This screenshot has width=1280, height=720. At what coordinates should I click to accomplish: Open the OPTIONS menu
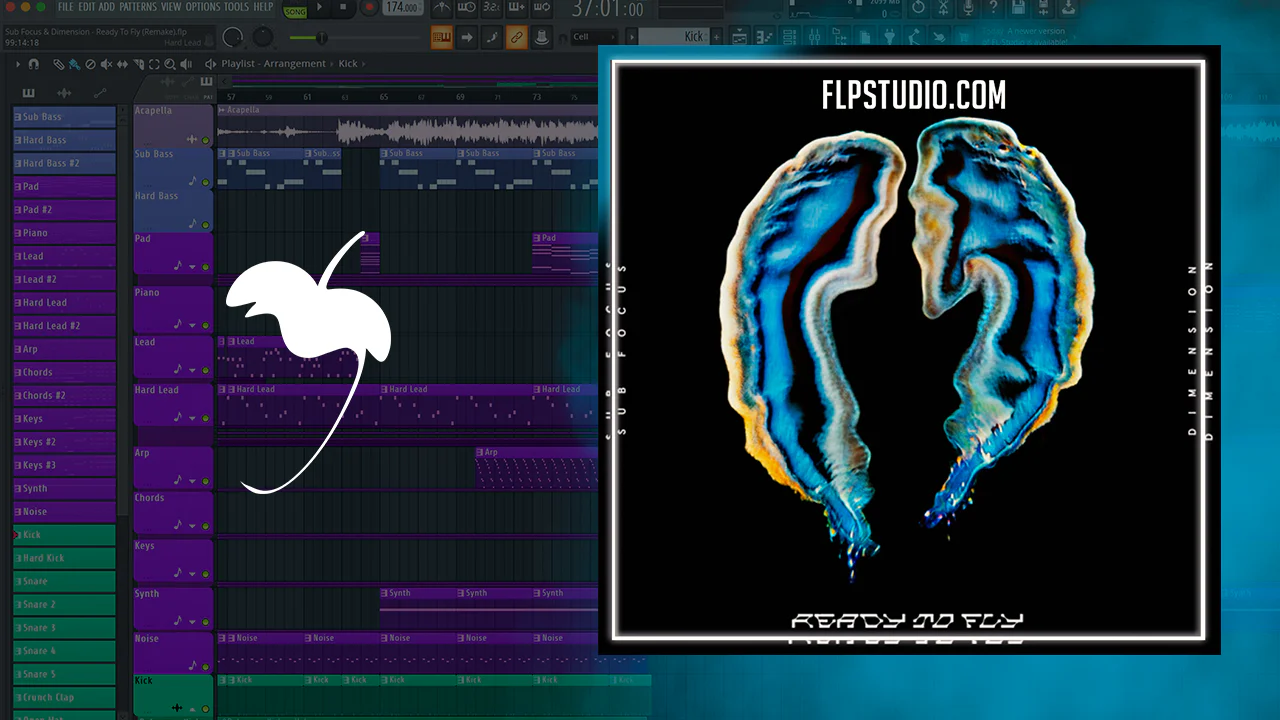point(203,7)
